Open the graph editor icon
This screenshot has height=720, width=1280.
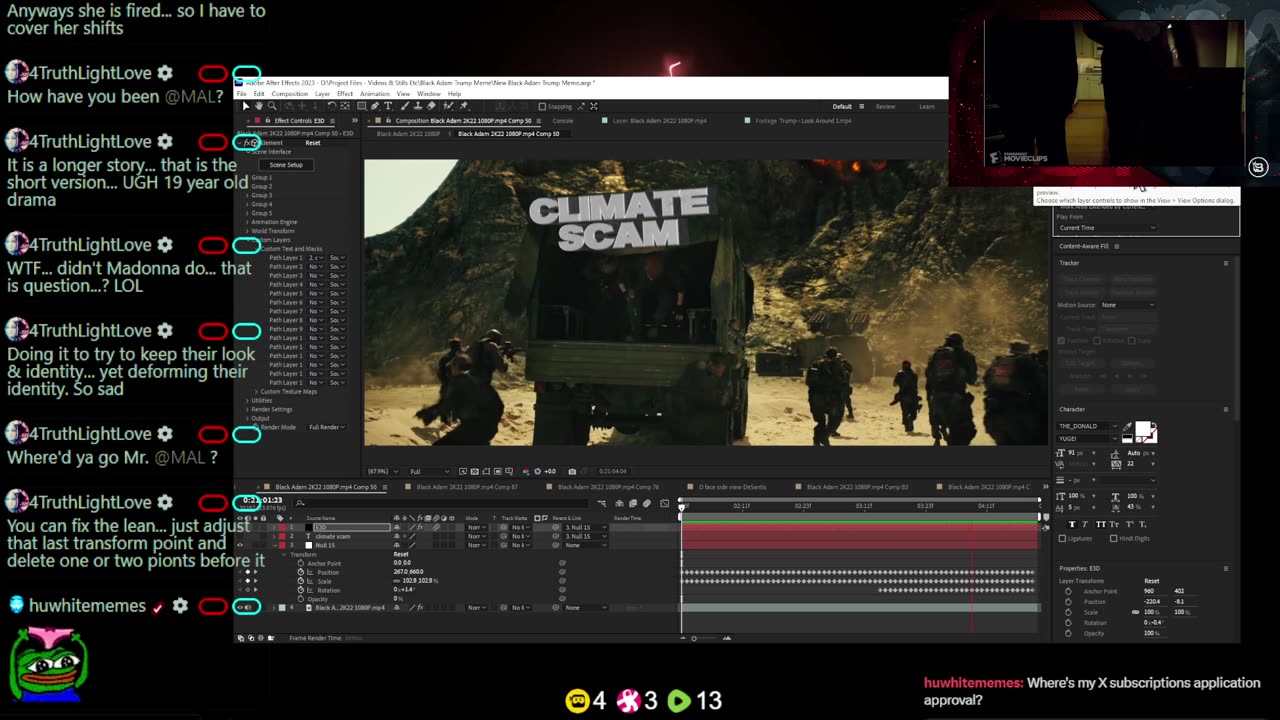[664, 503]
